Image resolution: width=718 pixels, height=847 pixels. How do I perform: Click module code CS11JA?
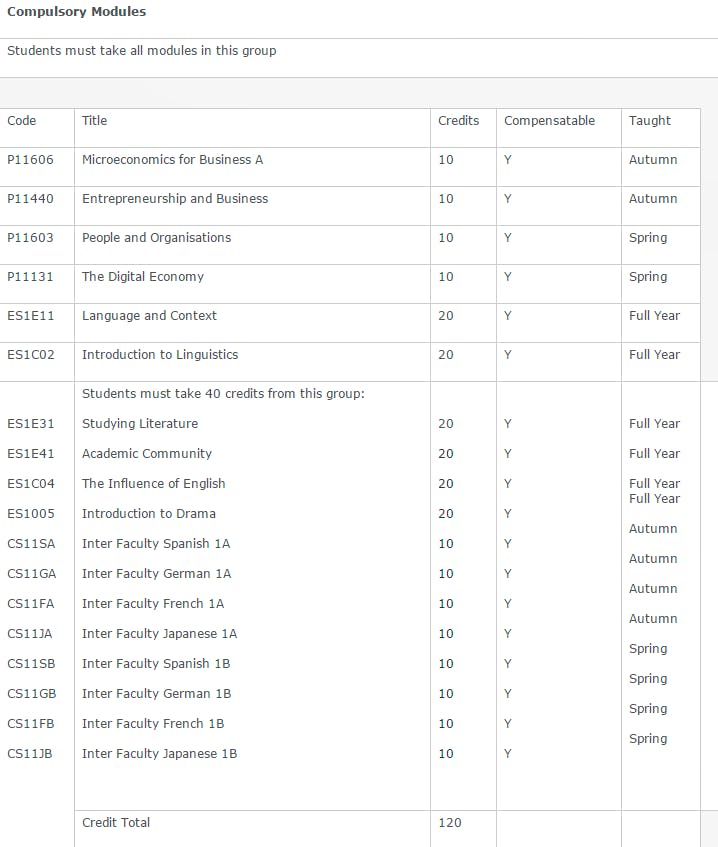pyautogui.click(x=30, y=634)
